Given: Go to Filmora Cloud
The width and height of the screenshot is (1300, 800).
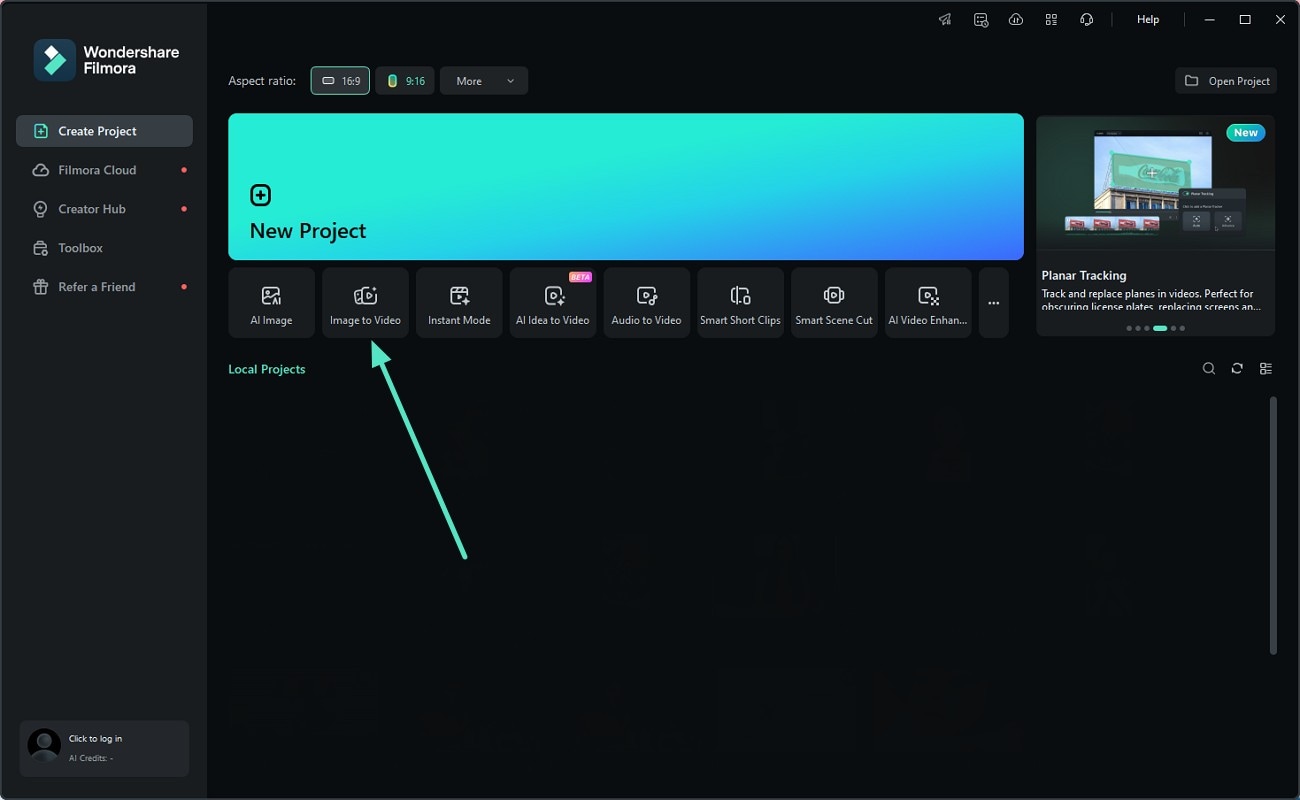Looking at the screenshot, I should pyautogui.click(x=104, y=170).
